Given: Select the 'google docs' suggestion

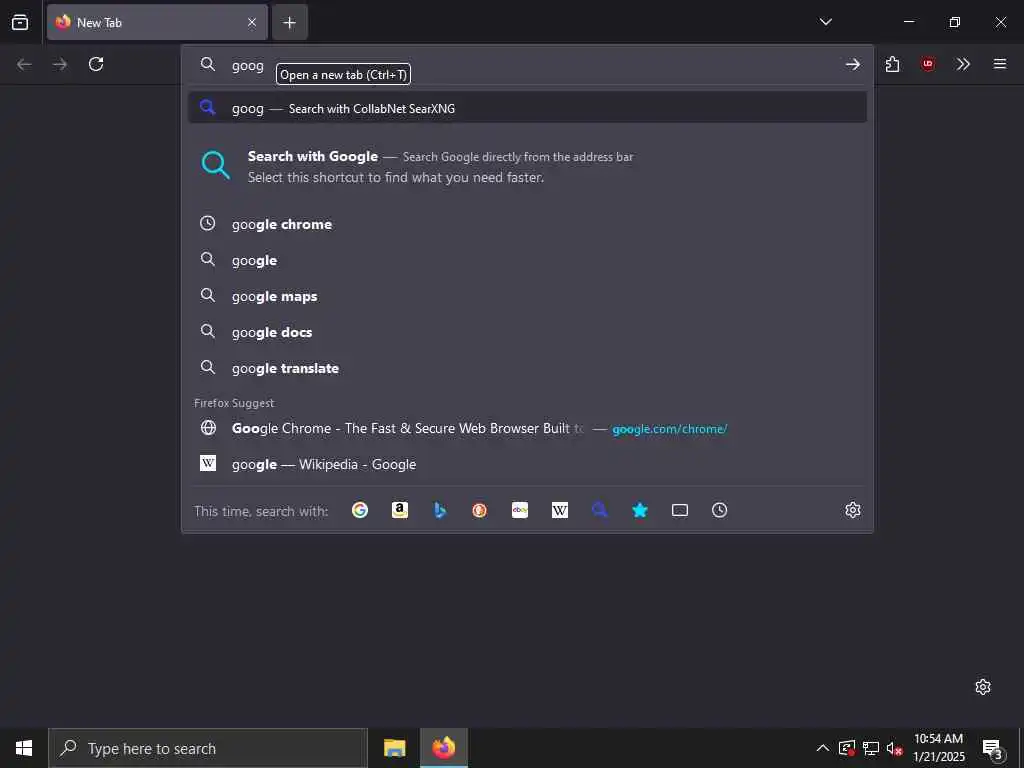Looking at the screenshot, I should (x=527, y=332).
